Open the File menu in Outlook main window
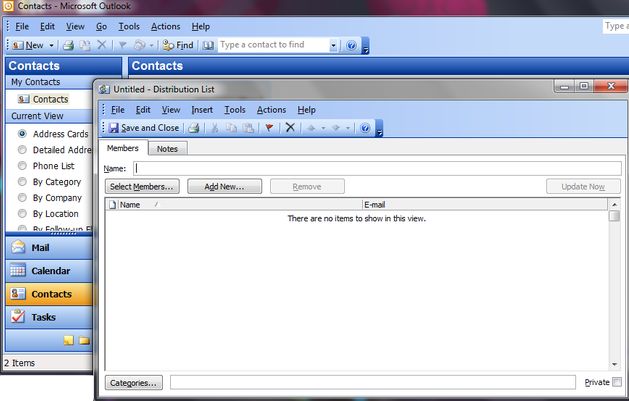Screen dimensions: 629x401 (22, 26)
